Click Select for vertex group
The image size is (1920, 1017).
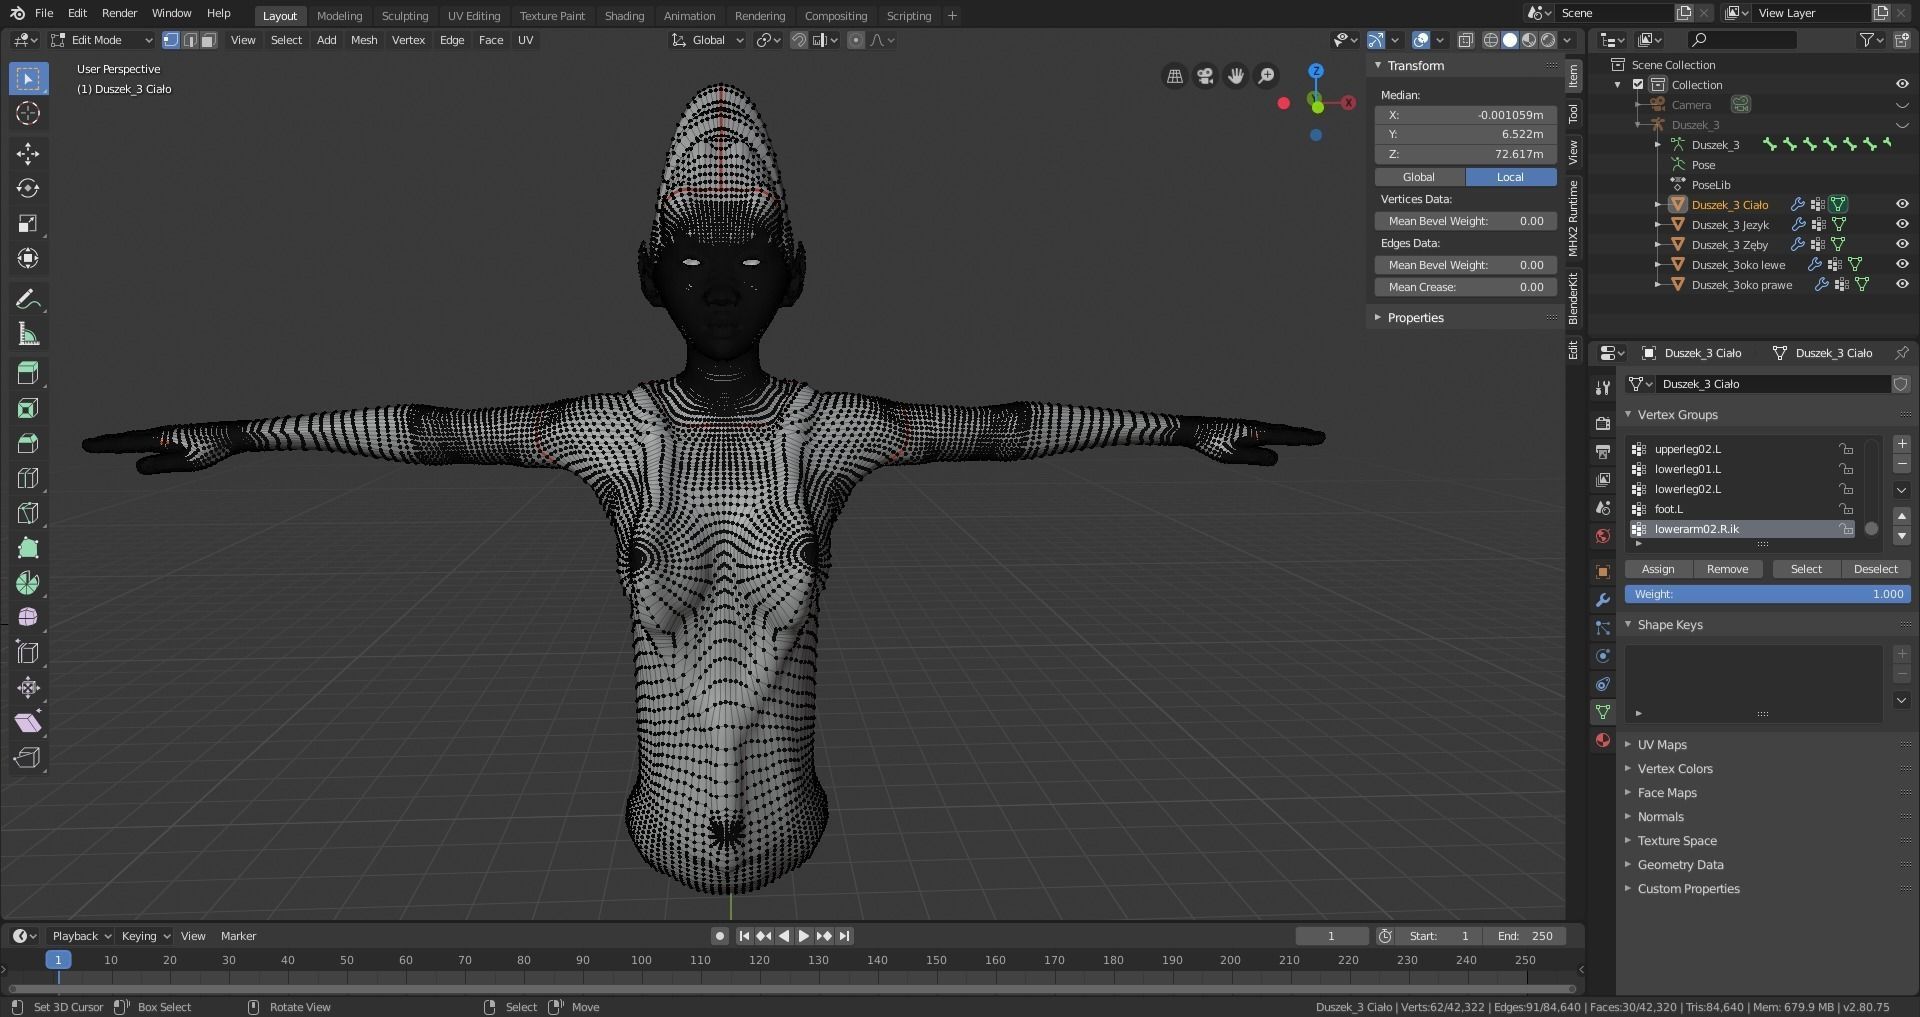pyautogui.click(x=1806, y=569)
